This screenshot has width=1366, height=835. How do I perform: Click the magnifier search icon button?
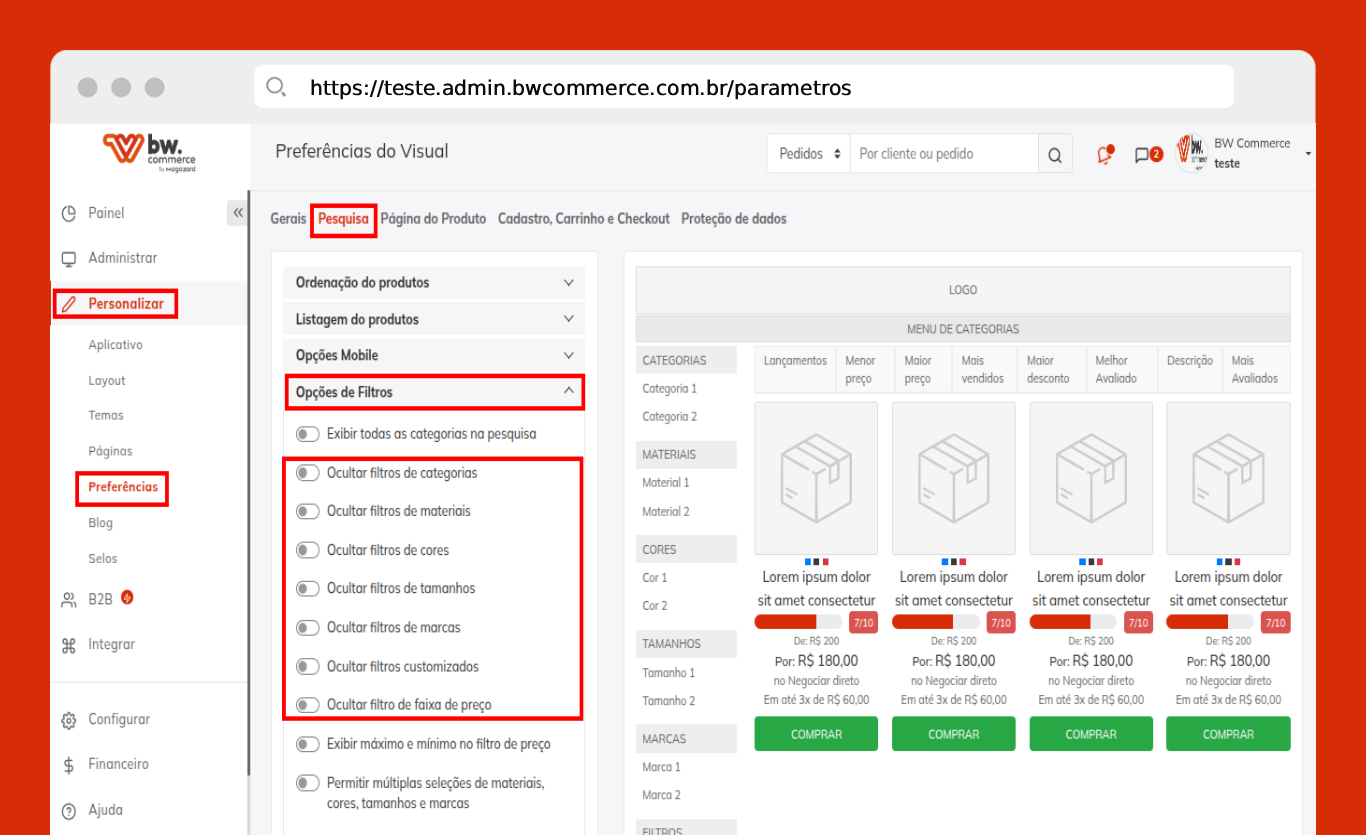point(1055,155)
